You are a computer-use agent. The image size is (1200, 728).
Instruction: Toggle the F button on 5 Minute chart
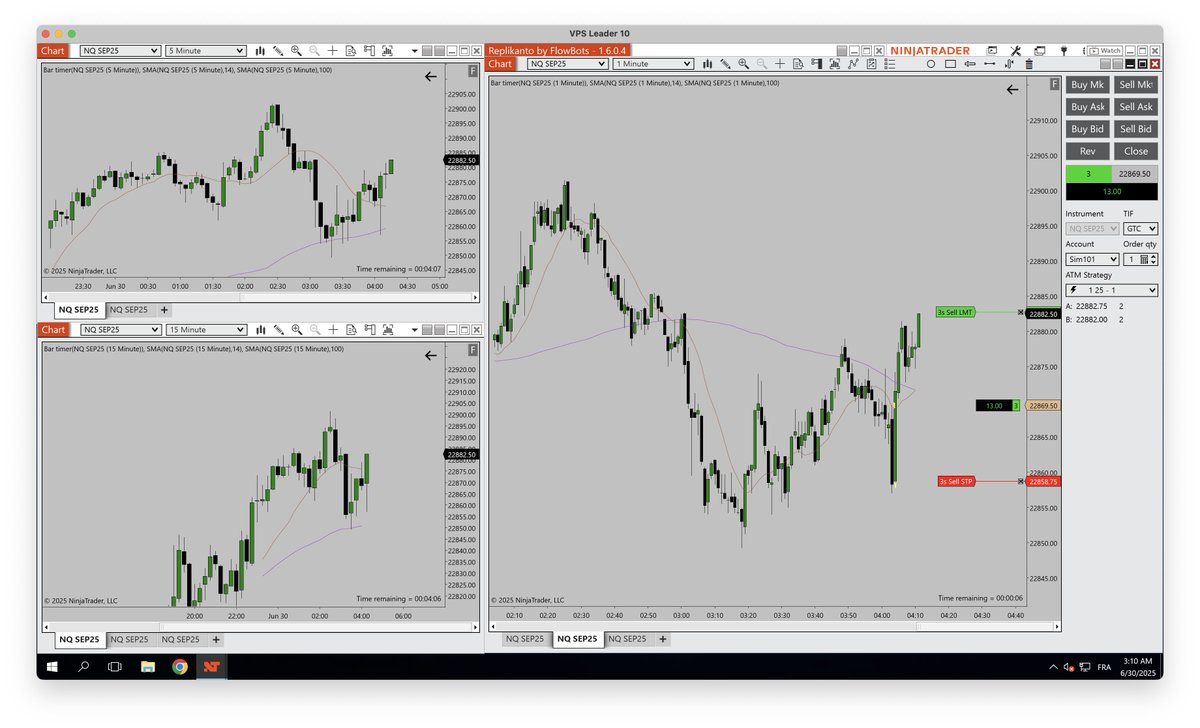click(473, 71)
